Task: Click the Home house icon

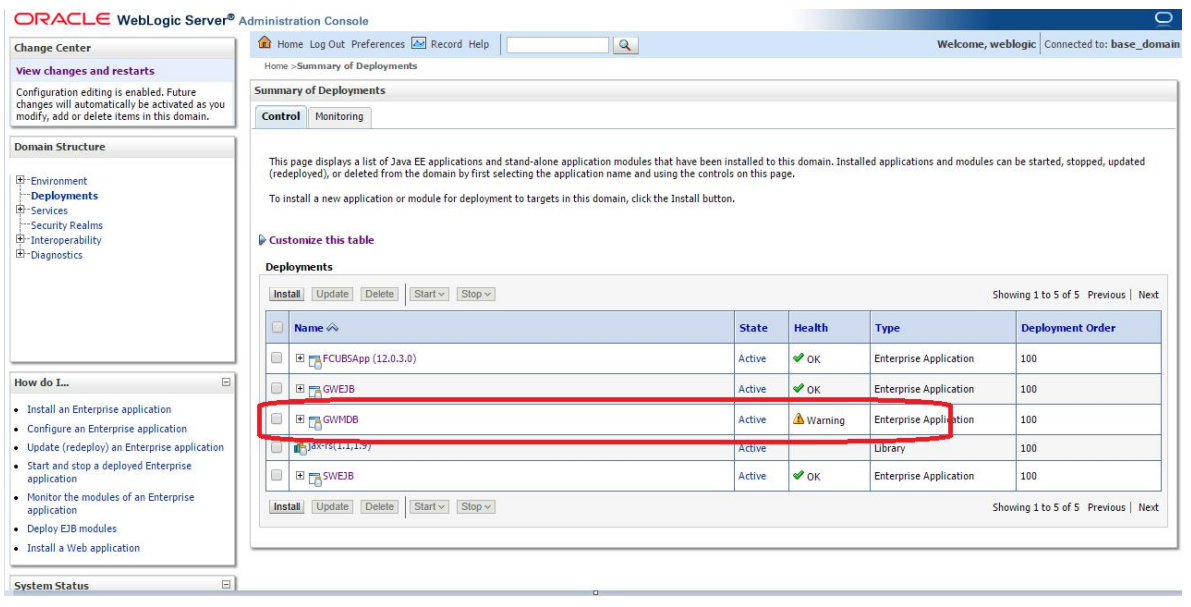Action: [264, 43]
